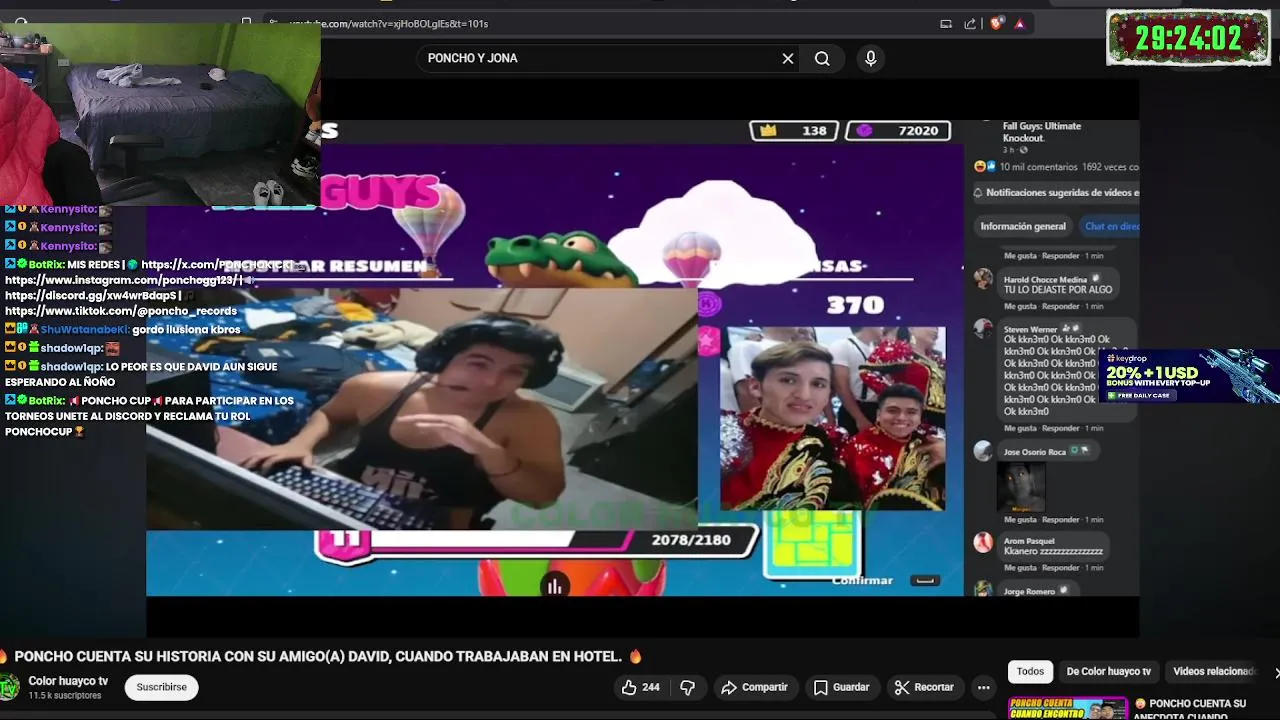Click Jose Osorio Roca commenter name
The image size is (1280, 720).
pyautogui.click(x=1034, y=452)
